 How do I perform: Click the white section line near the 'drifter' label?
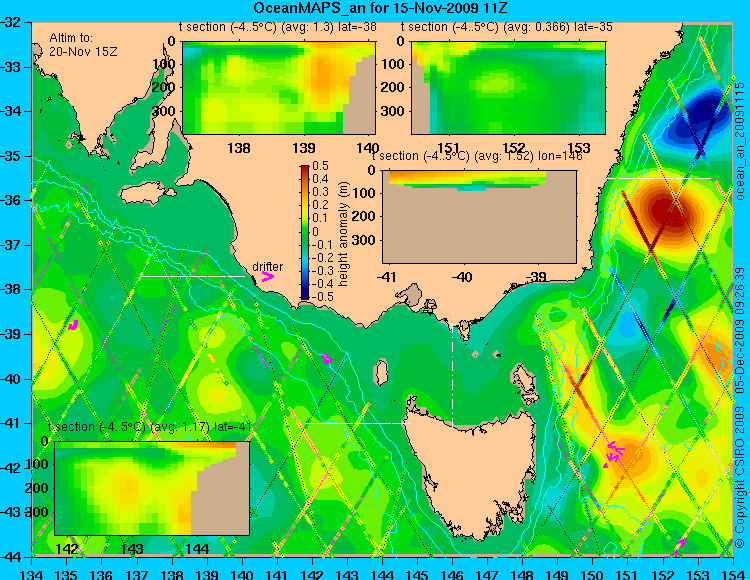tap(192, 276)
